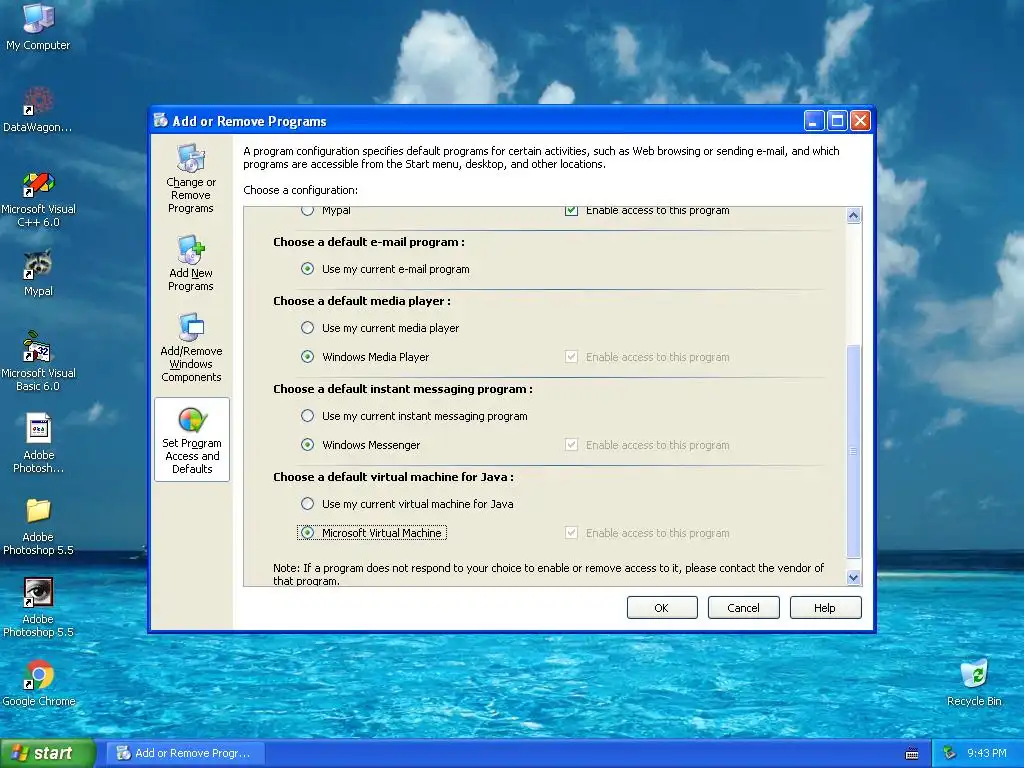Open the Microsoft Visual C++ 6.0 shortcut
This screenshot has width=1024, height=768.
click(38, 199)
